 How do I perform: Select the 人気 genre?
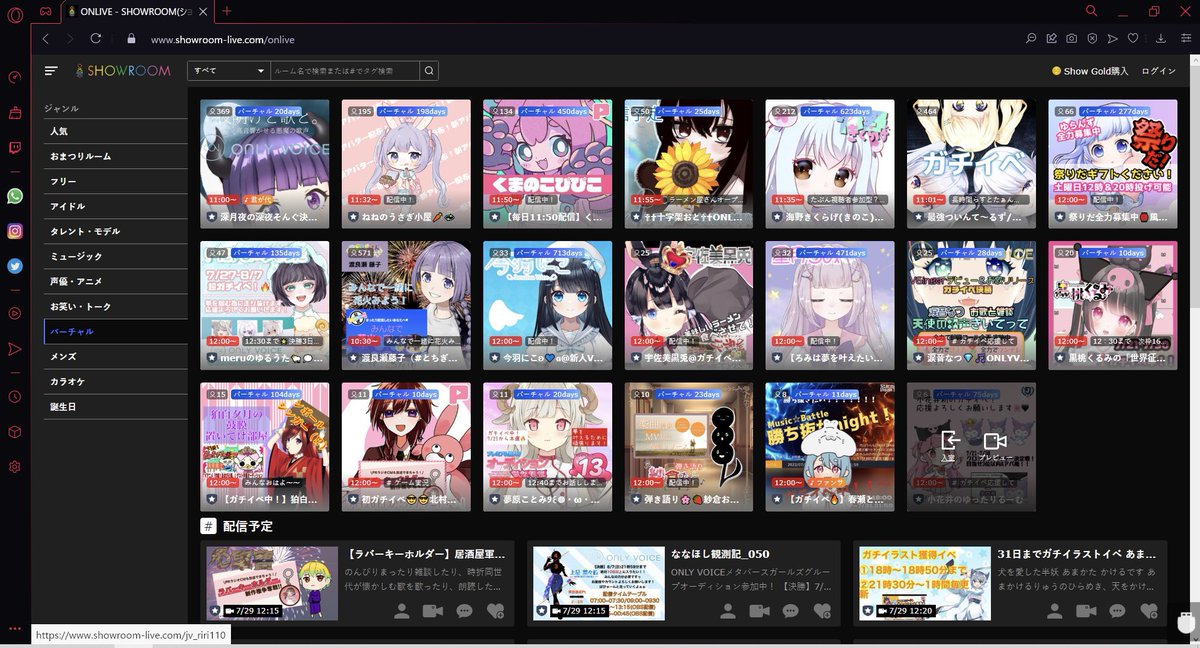[116, 131]
